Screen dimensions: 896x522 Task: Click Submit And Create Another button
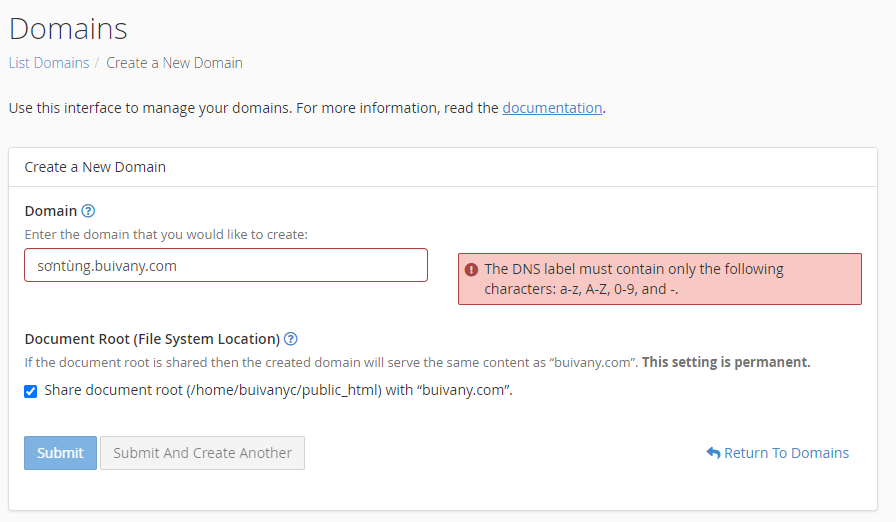click(x=202, y=453)
